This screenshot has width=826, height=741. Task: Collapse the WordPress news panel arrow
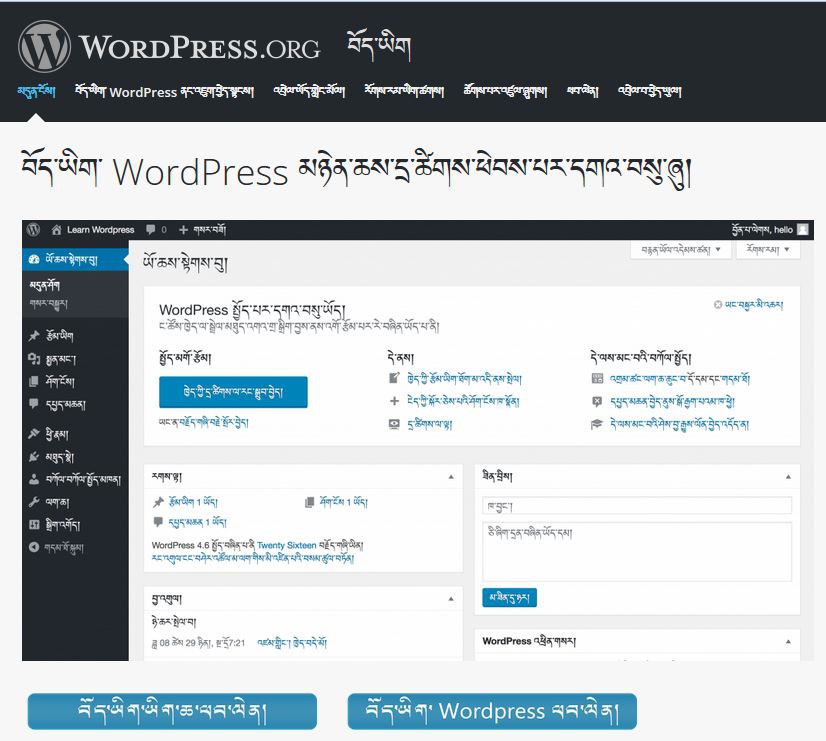coord(788,641)
